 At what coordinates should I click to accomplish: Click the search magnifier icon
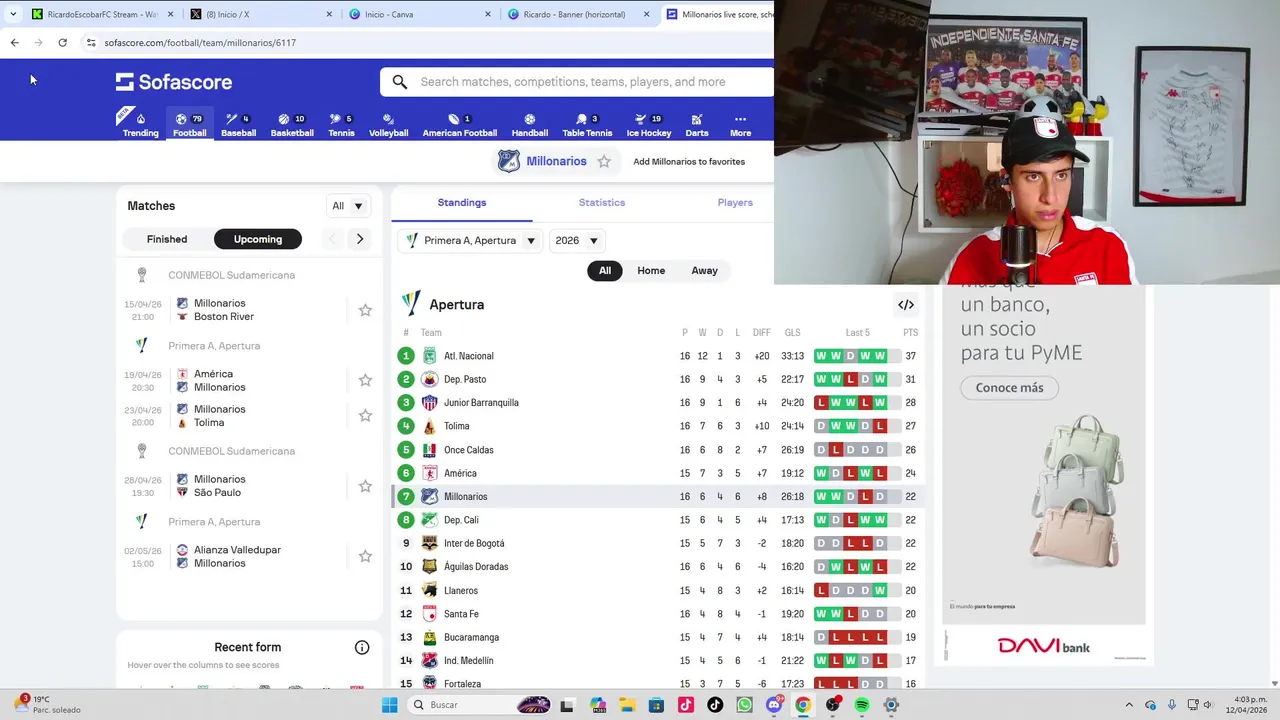pos(400,82)
